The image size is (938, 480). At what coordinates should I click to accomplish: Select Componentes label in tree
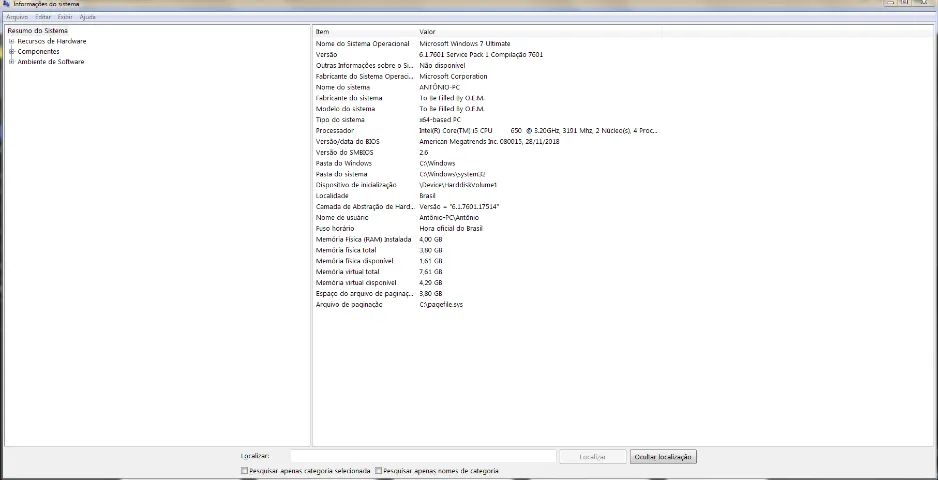click(38, 51)
